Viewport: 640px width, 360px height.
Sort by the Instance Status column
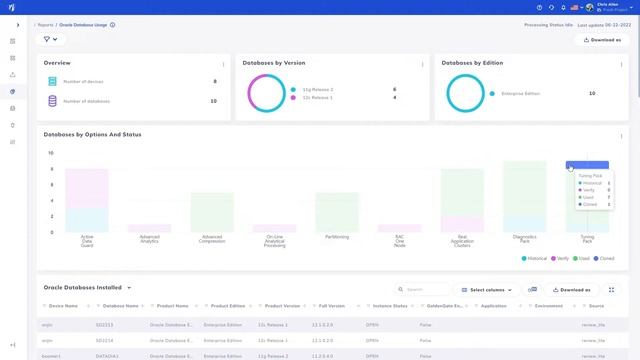click(390, 306)
